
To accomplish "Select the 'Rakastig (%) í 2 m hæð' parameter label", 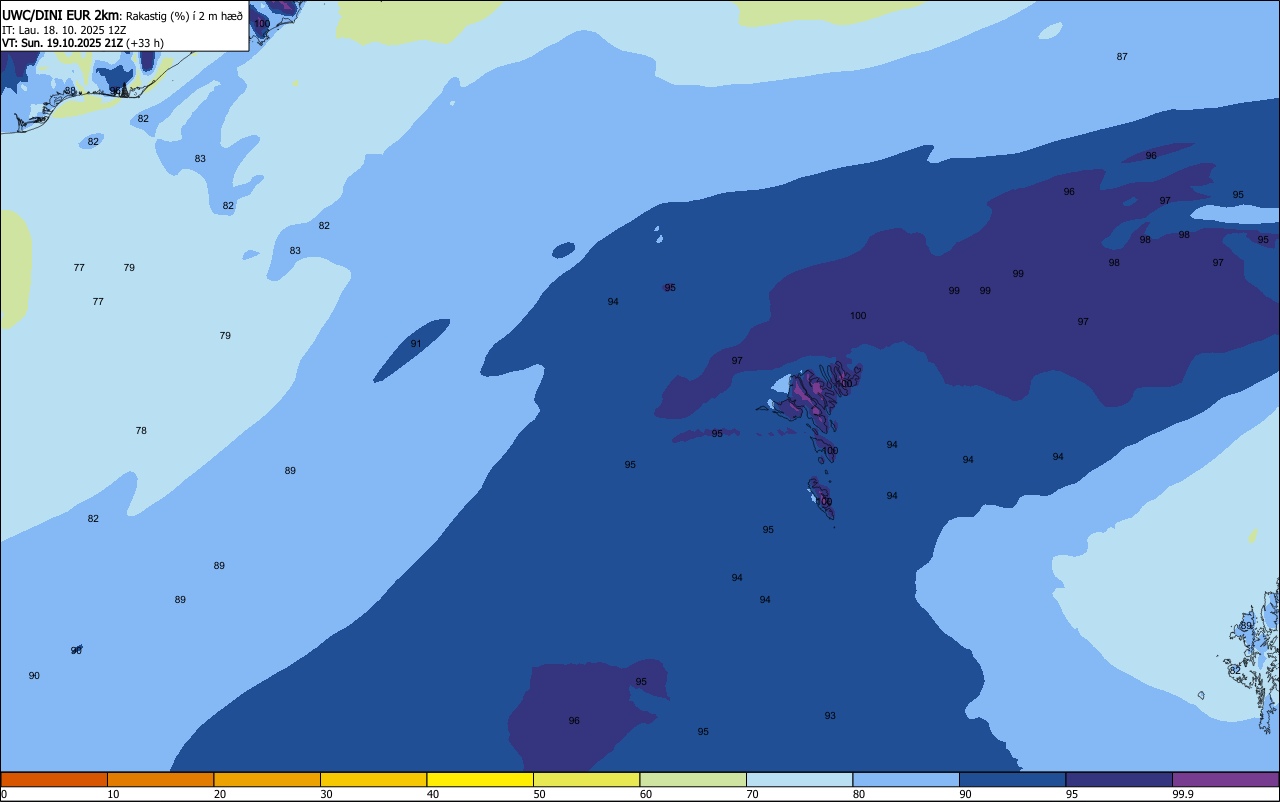I will point(184,16).
